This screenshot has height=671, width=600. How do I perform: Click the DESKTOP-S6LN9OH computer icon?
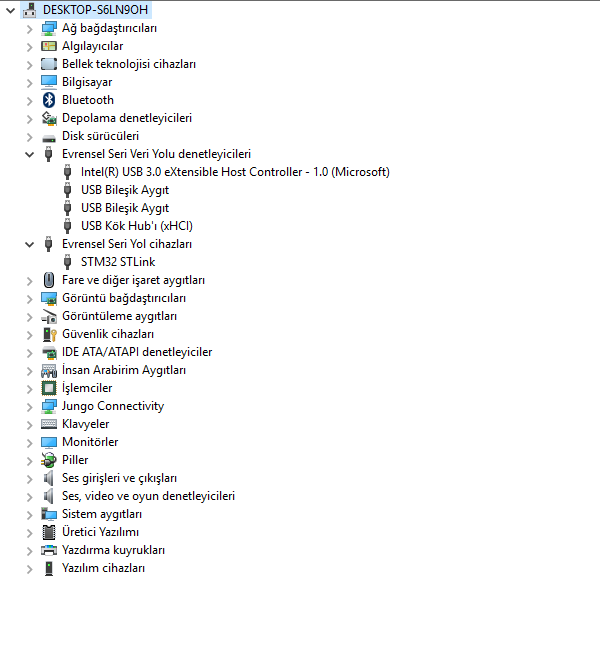click(x=29, y=10)
